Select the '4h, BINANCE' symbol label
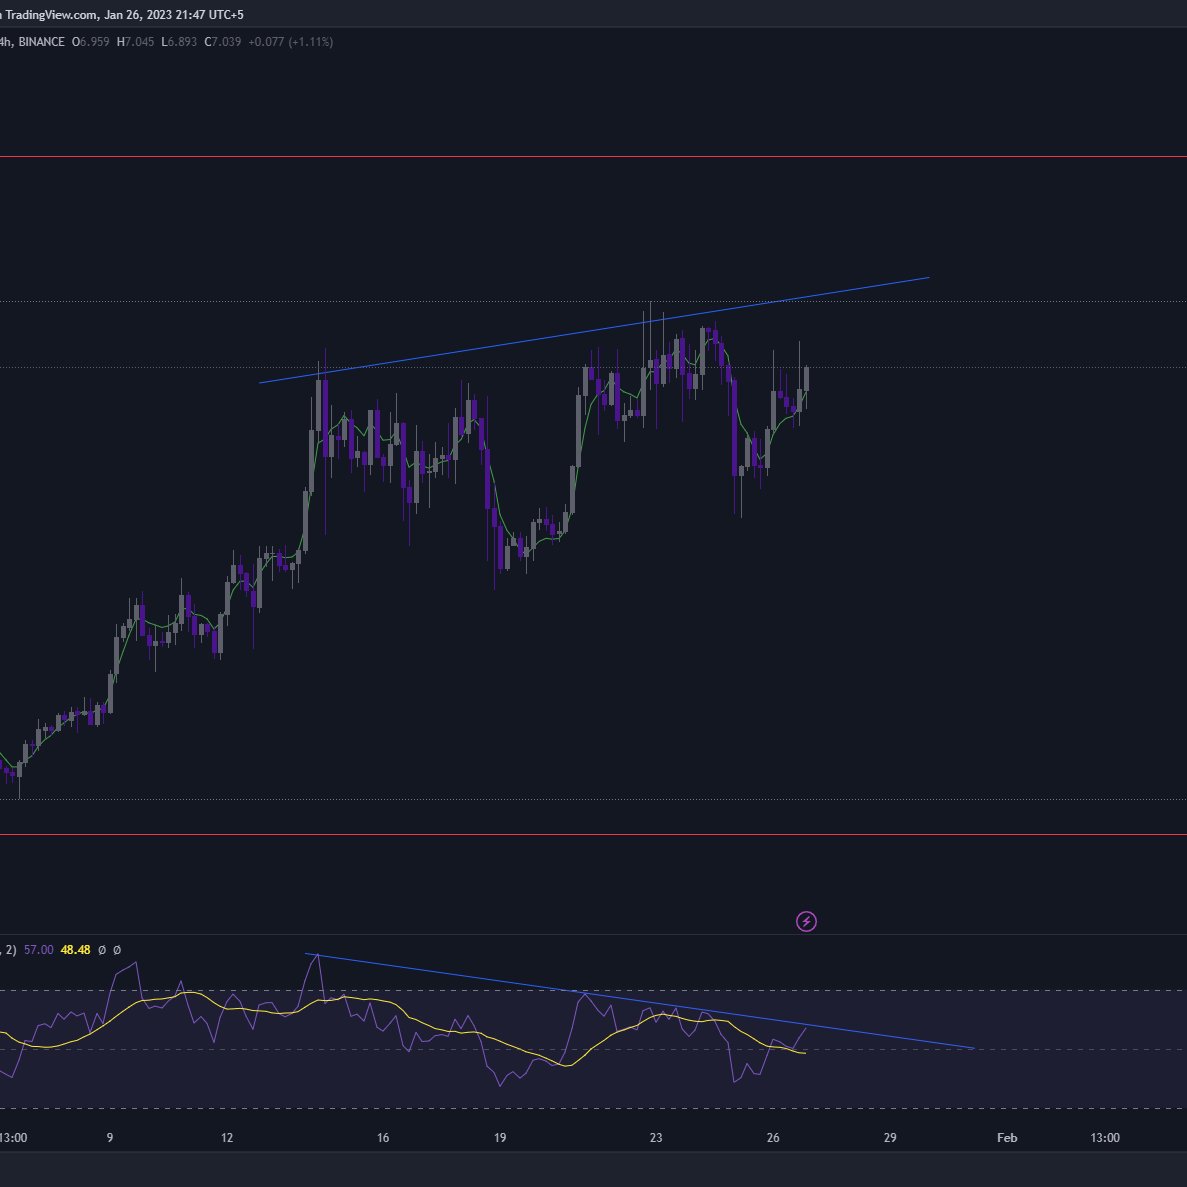The image size is (1187, 1187). coord(32,42)
